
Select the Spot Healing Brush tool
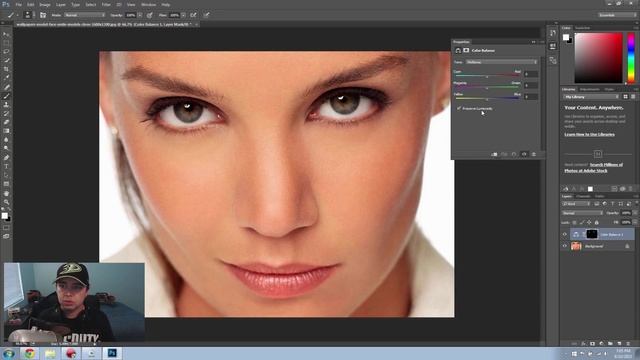6,87
